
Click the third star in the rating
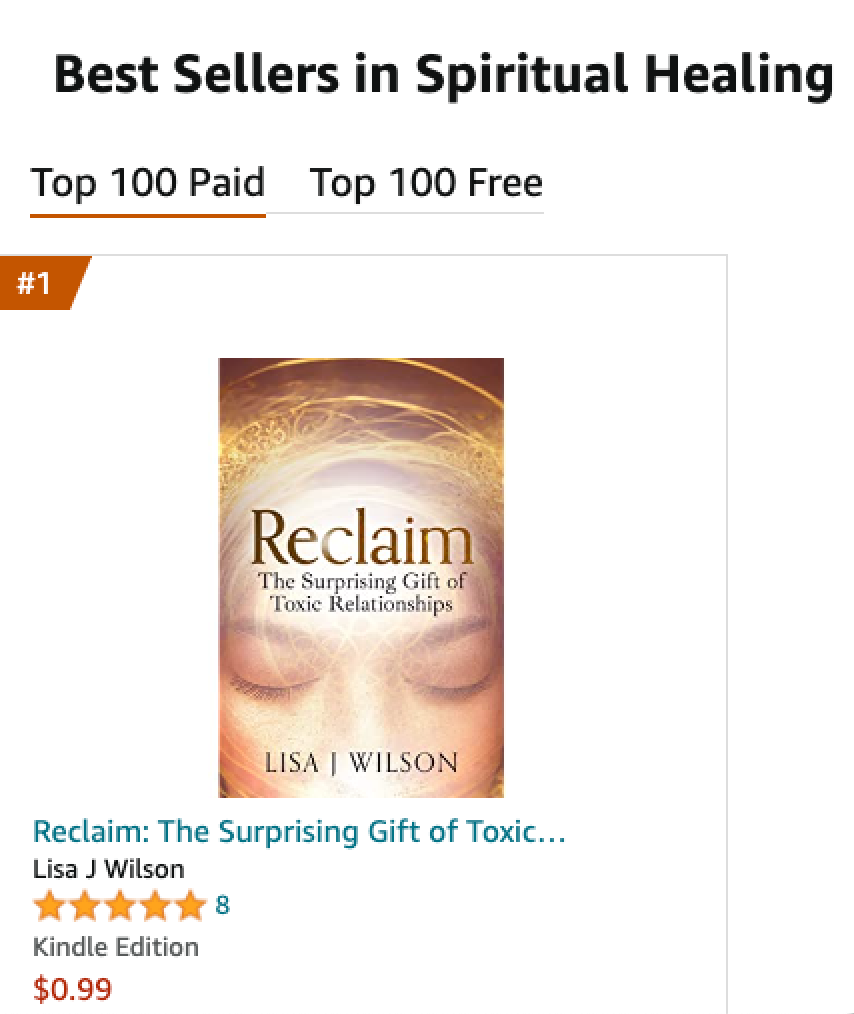(120, 907)
